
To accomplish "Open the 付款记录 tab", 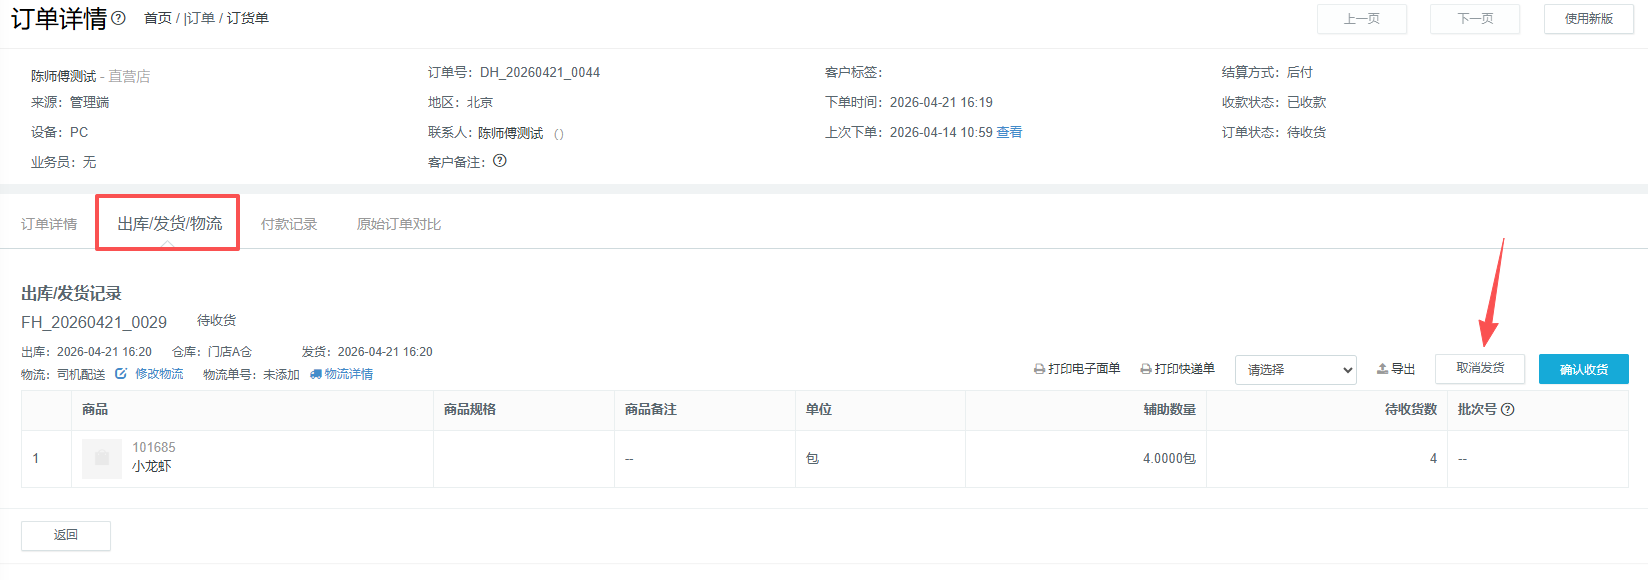I will (x=289, y=224).
